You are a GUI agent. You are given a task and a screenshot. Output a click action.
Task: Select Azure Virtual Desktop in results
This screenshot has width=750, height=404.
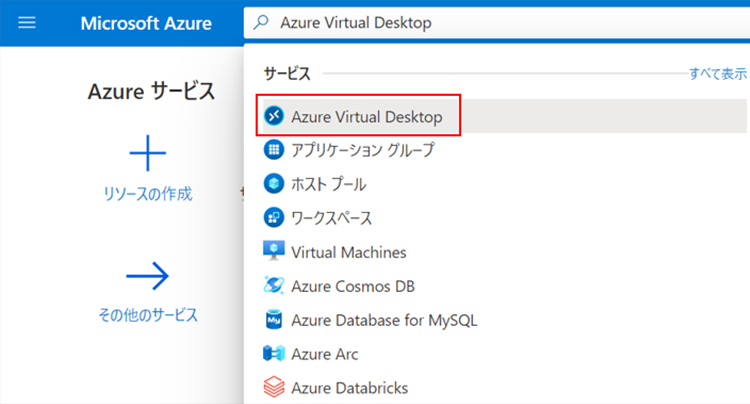tap(366, 116)
